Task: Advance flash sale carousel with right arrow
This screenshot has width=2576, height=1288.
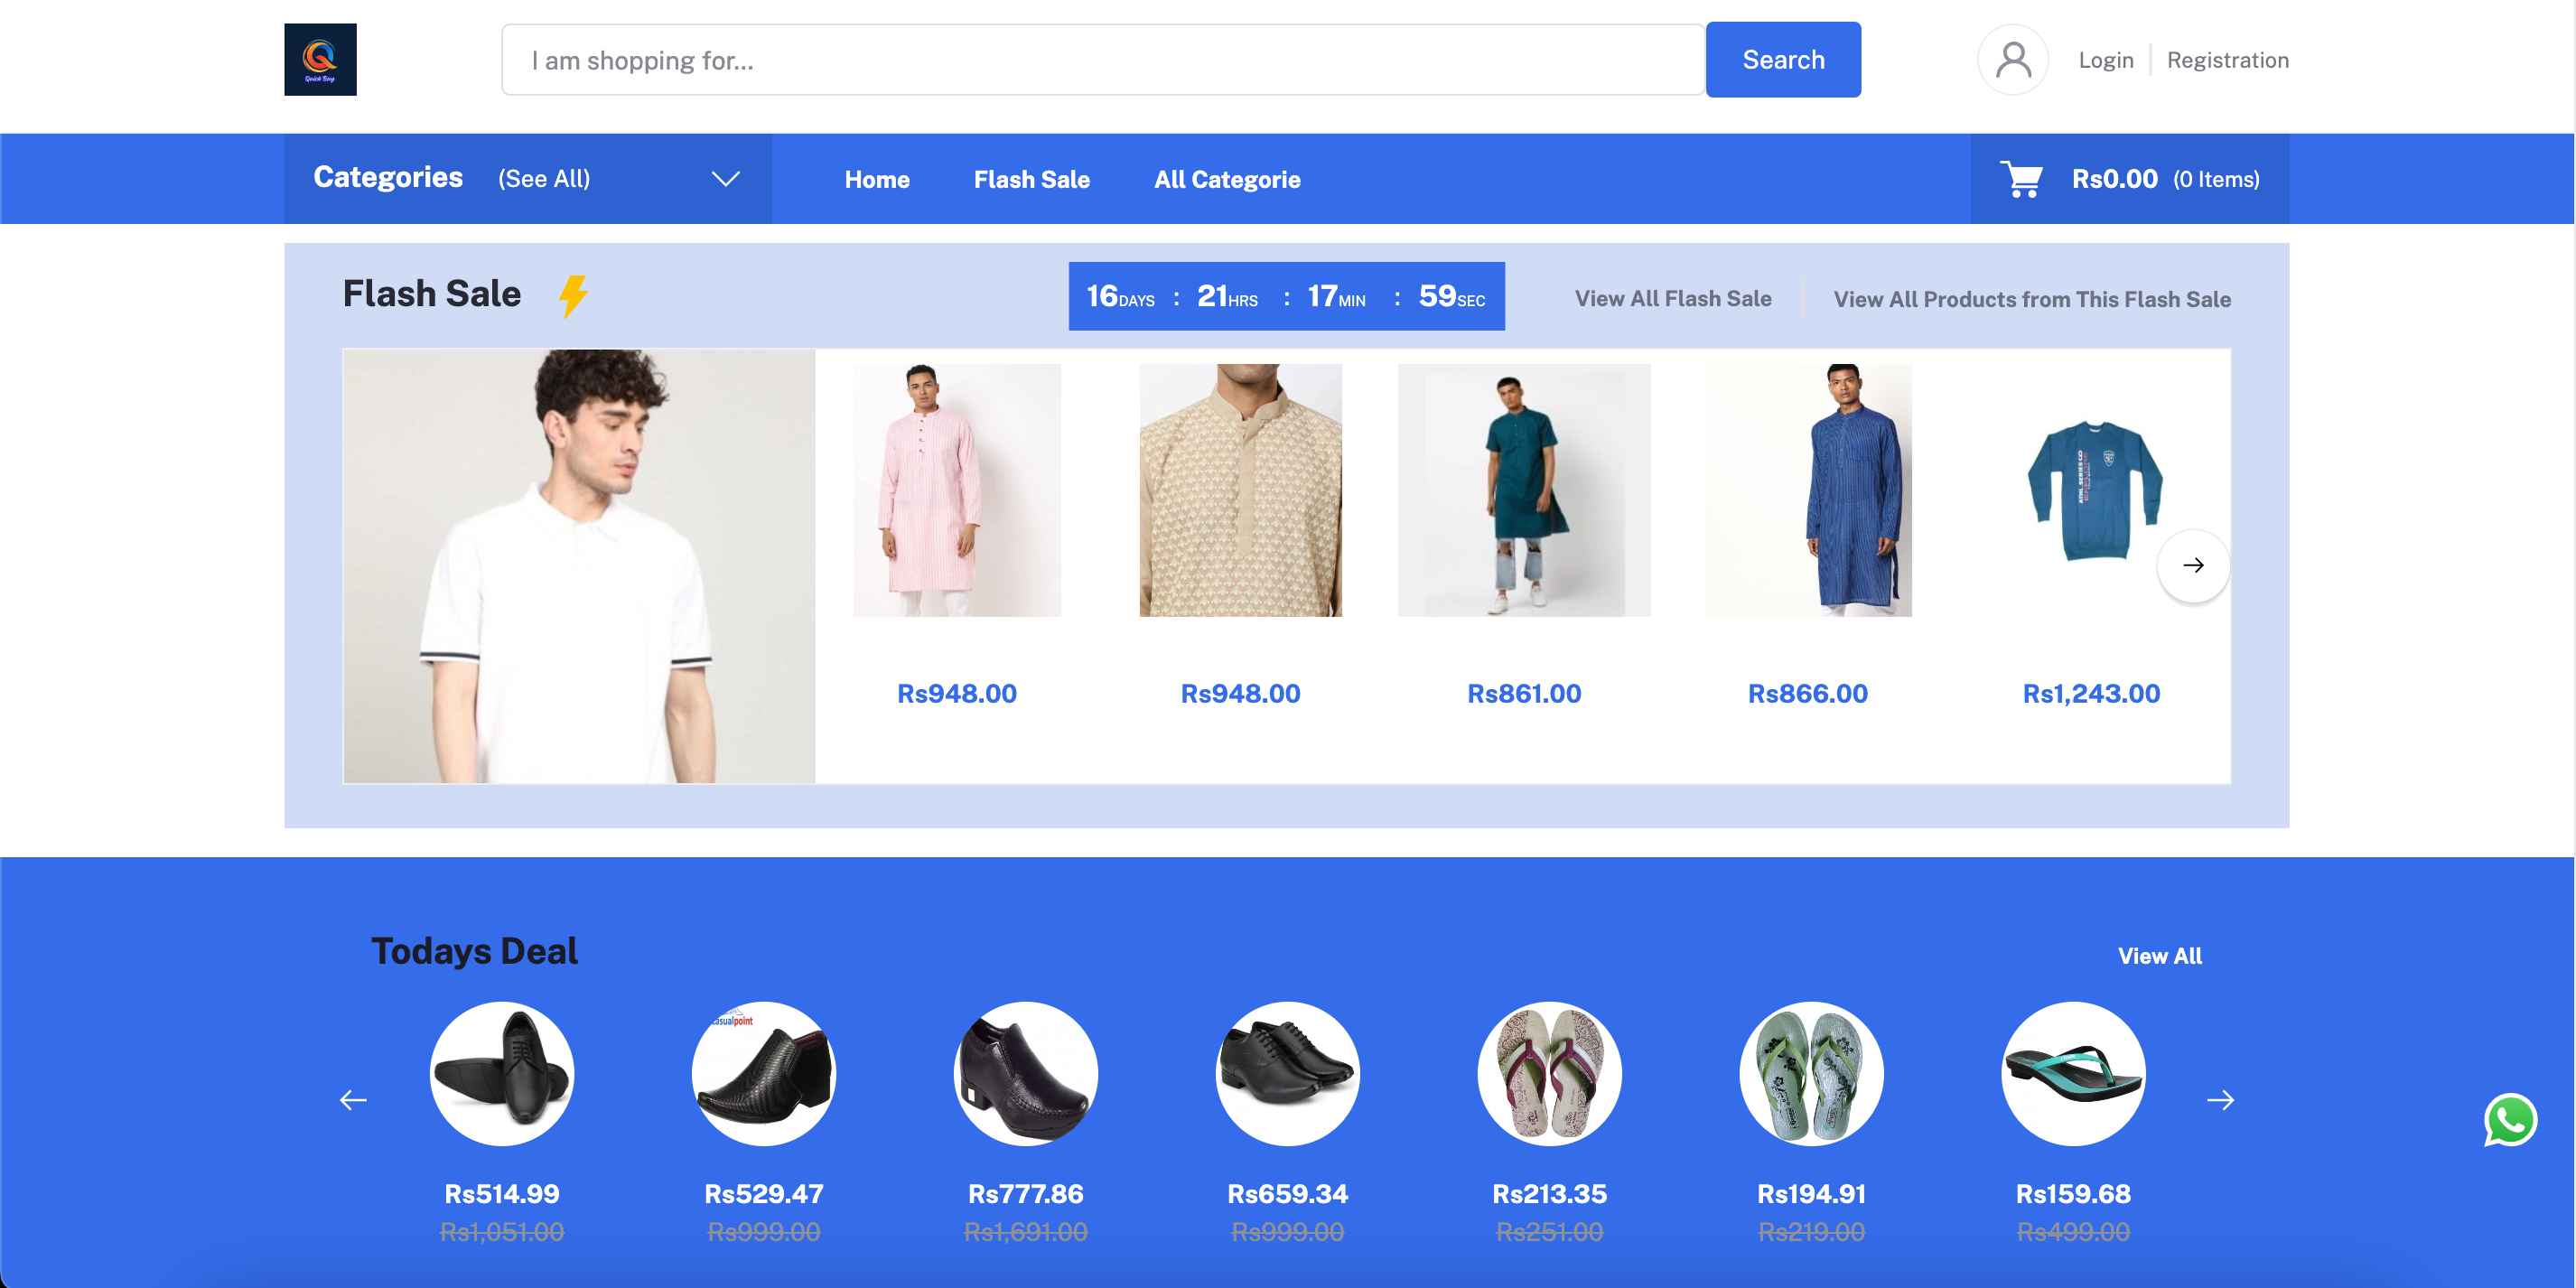Action: click(x=2193, y=565)
